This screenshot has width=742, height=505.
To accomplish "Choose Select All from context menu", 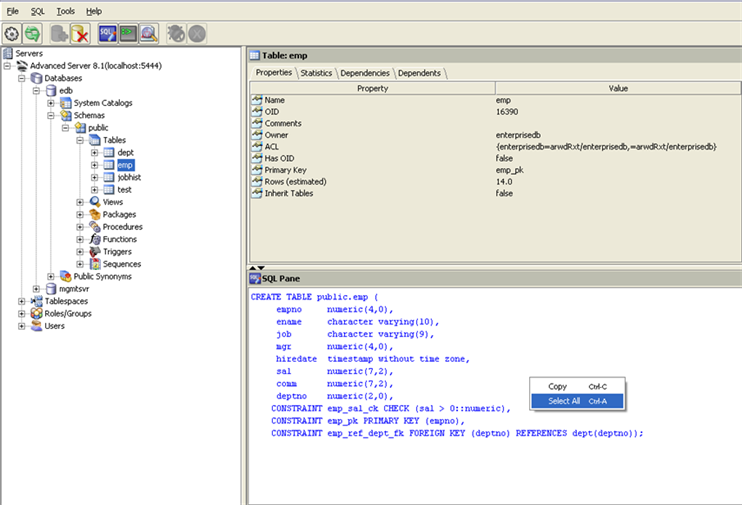I will coord(563,401).
